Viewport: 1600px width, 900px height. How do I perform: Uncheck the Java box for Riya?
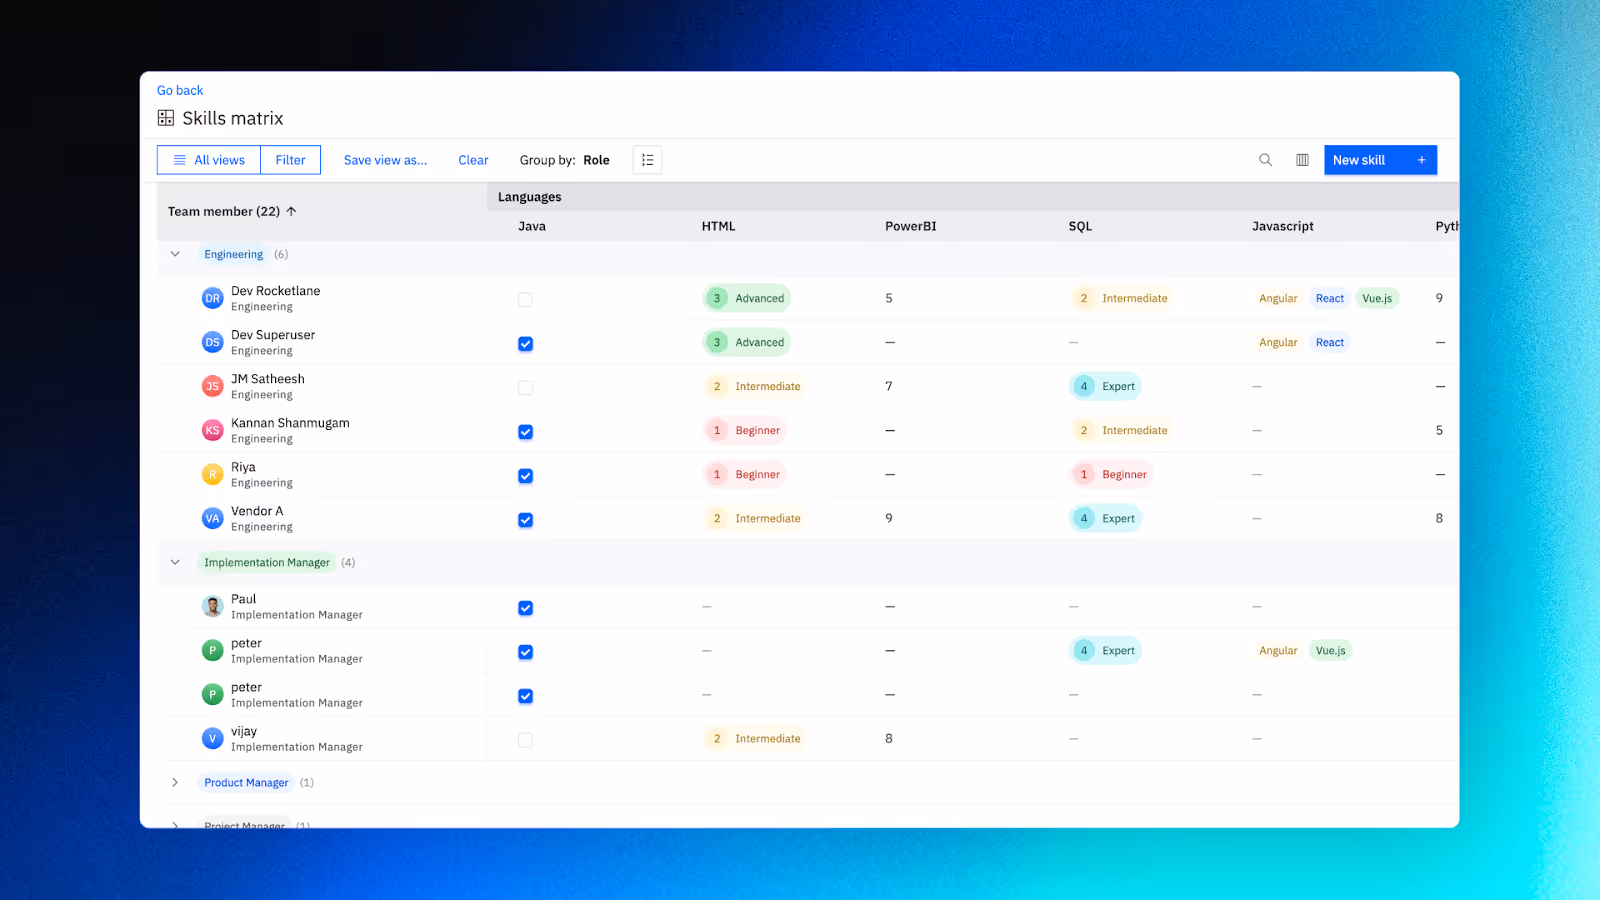click(x=525, y=475)
